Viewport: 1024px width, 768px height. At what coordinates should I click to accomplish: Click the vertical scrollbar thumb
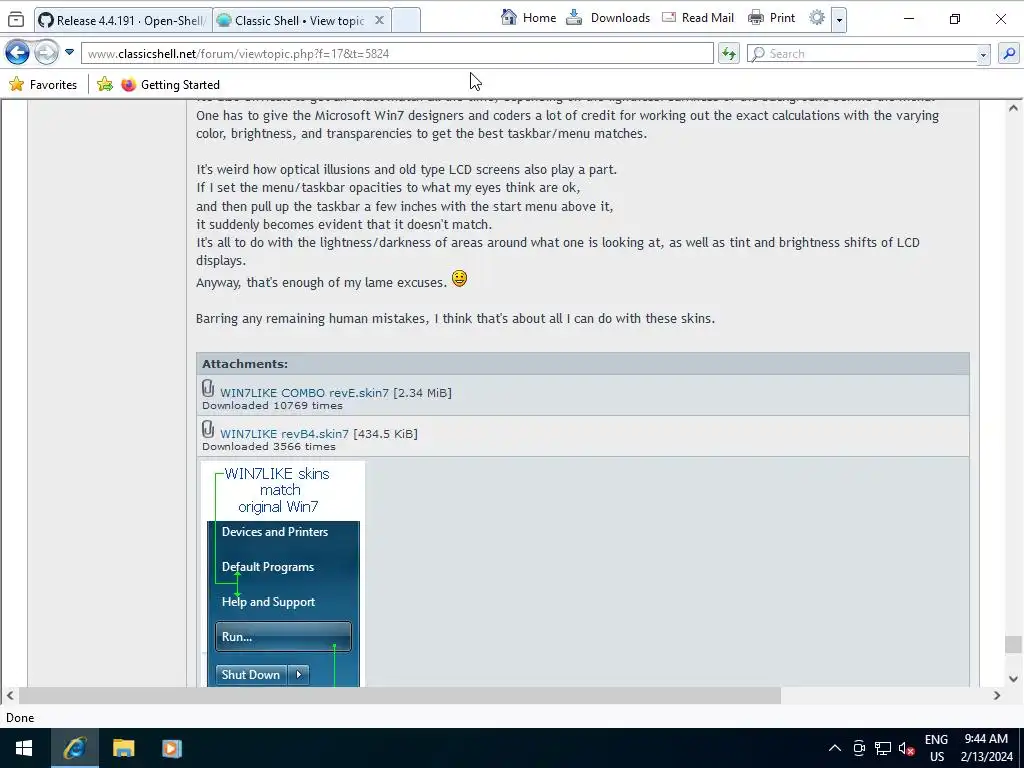coord(1013,644)
